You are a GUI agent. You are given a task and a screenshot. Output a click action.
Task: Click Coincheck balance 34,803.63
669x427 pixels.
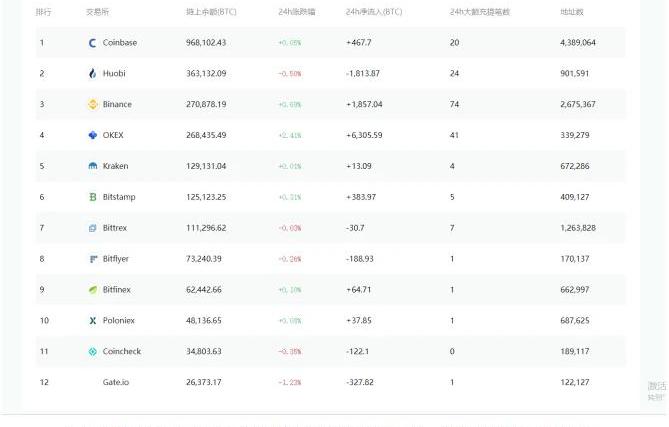point(204,351)
